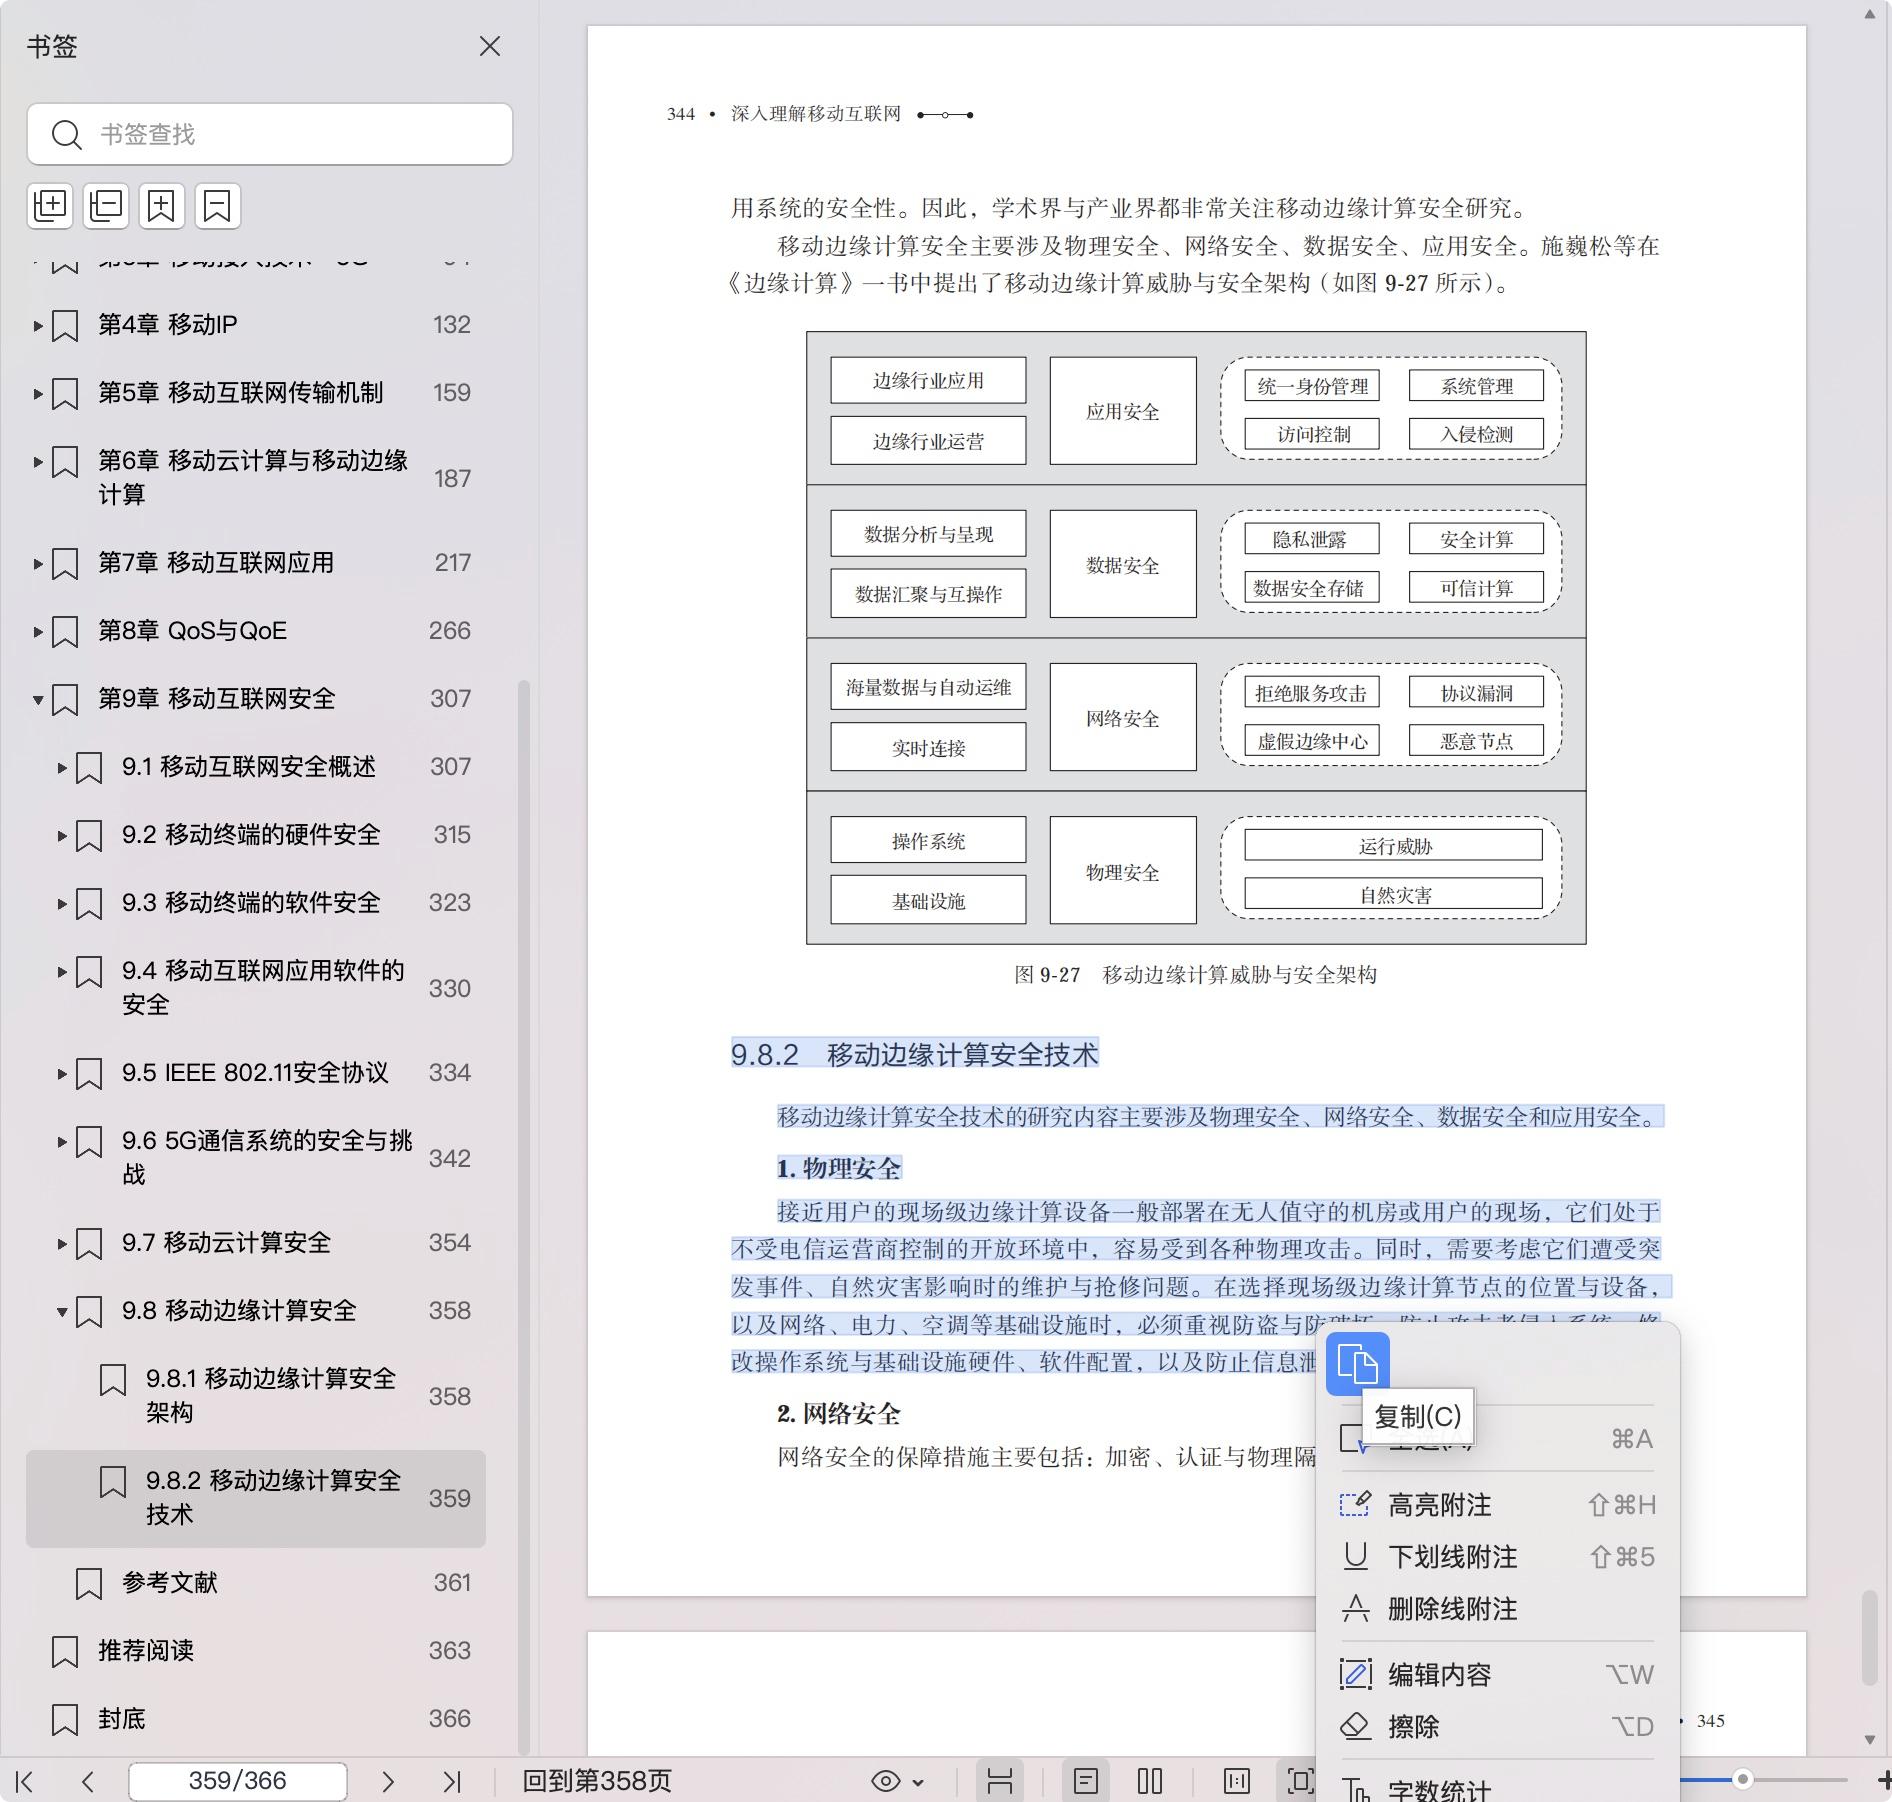Open the eye view mode dropdown

point(897,1781)
